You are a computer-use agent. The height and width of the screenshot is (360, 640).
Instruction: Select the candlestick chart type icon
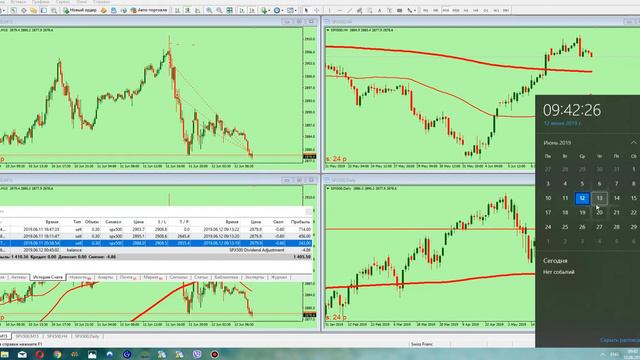tap(187, 10)
